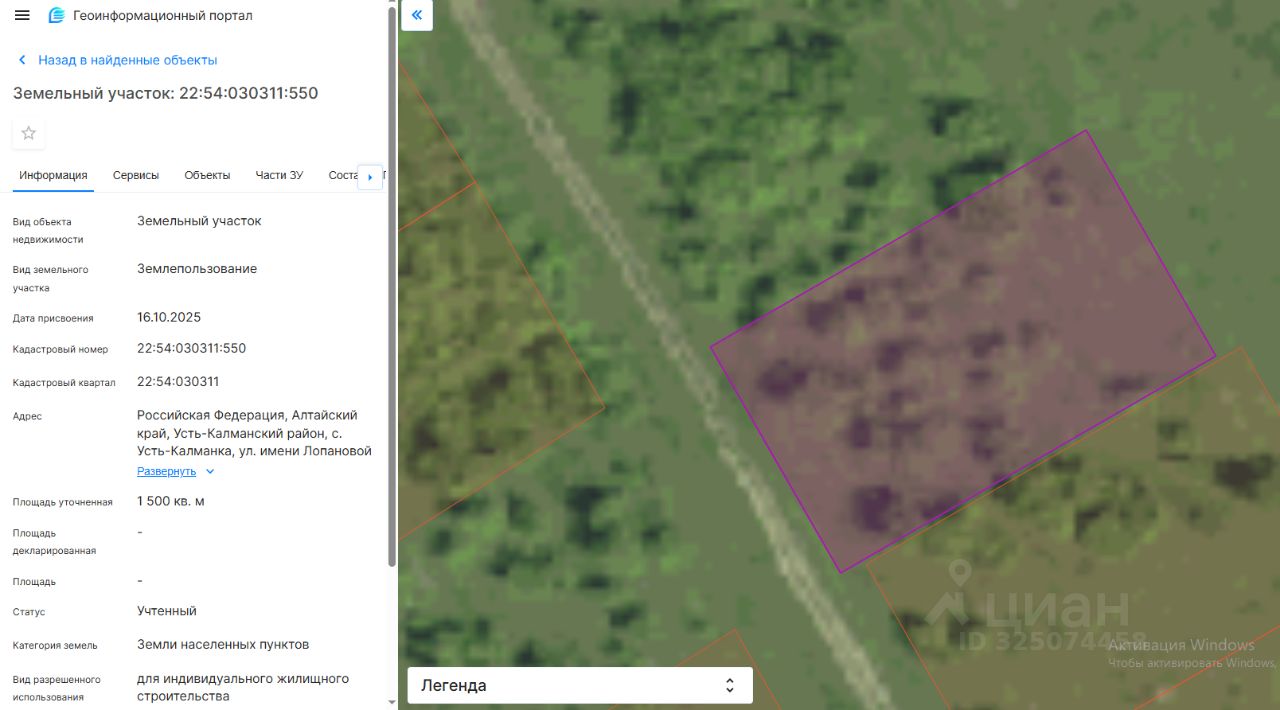Click the back arrow chevron
This screenshot has width=1280, height=710.
click(x=22, y=60)
